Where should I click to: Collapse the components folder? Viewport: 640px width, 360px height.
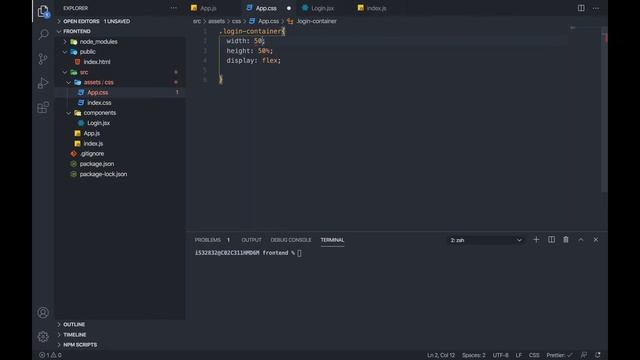[100, 113]
